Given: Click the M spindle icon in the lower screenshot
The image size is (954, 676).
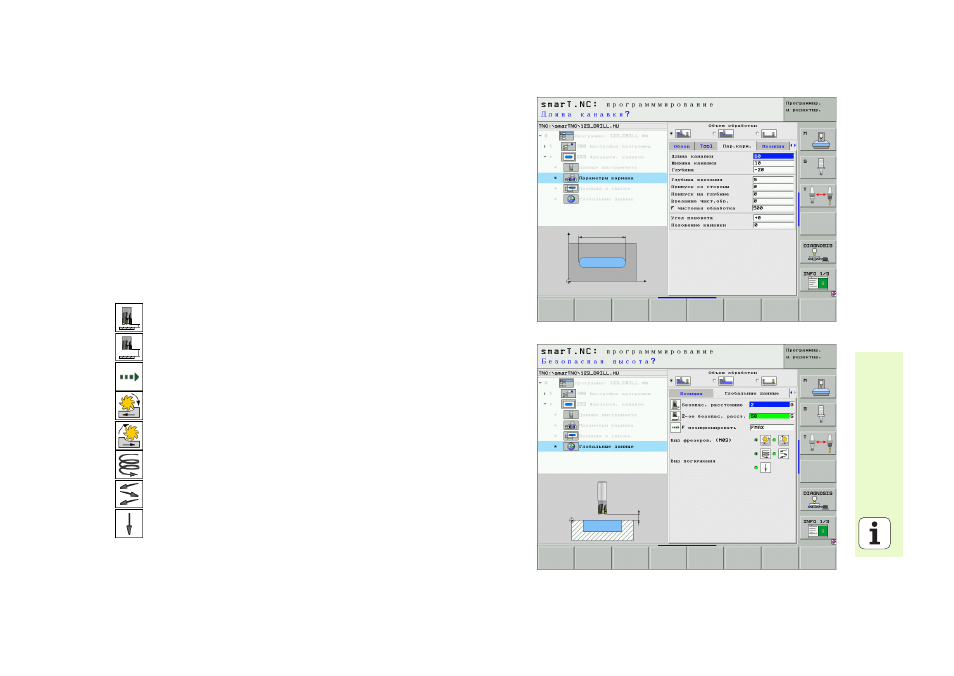Looking at the screenshot, I should (x=820, y=387).
